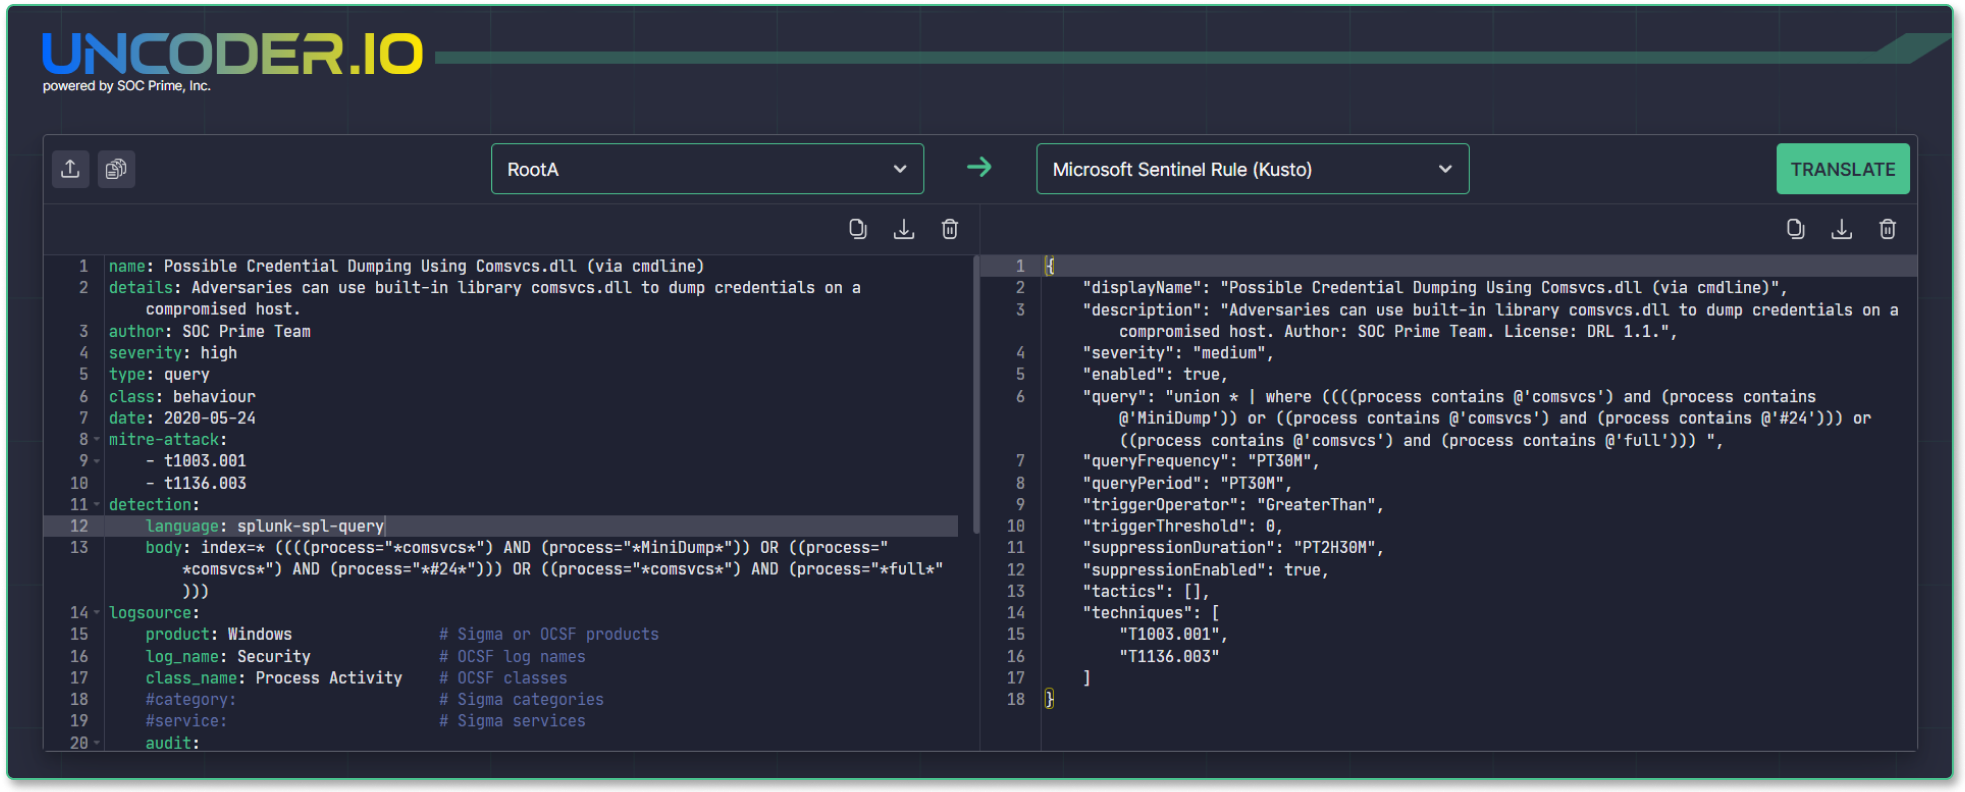Click the '"tactics": []' output line

click(x=1146, y=591)
